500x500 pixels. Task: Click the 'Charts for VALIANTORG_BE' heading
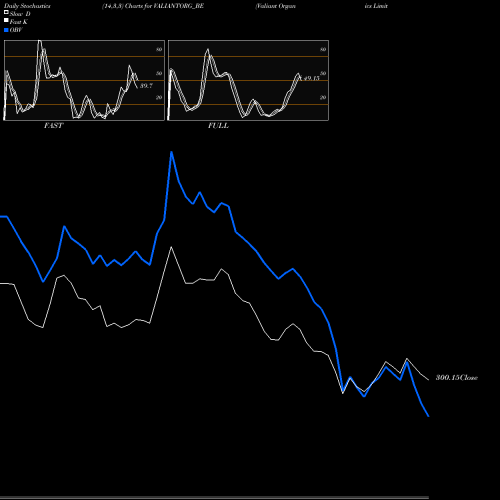pos(164,6)
